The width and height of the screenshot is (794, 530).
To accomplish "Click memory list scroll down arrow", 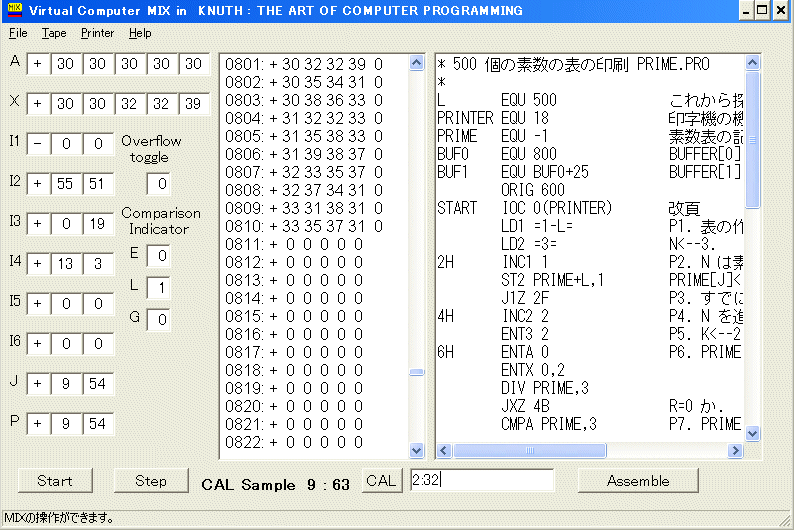I will pos(416,450).
